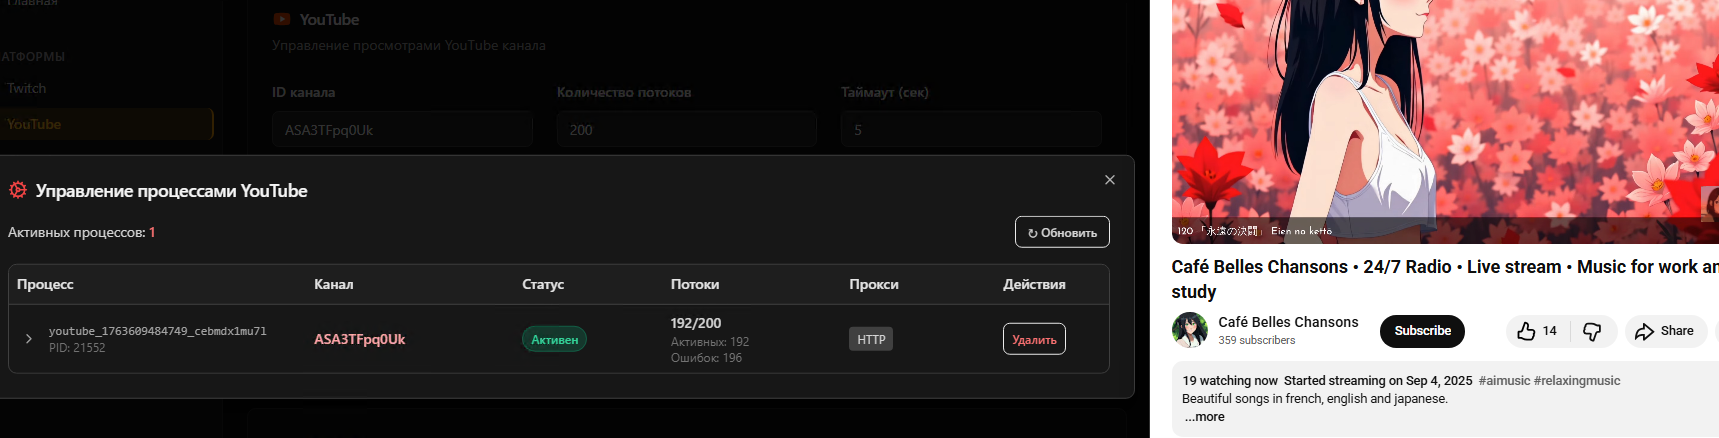Expand the youtube_1763609484749 process row chevron
This screenshot has height=438, width=1719.
(x=28, y=339)
